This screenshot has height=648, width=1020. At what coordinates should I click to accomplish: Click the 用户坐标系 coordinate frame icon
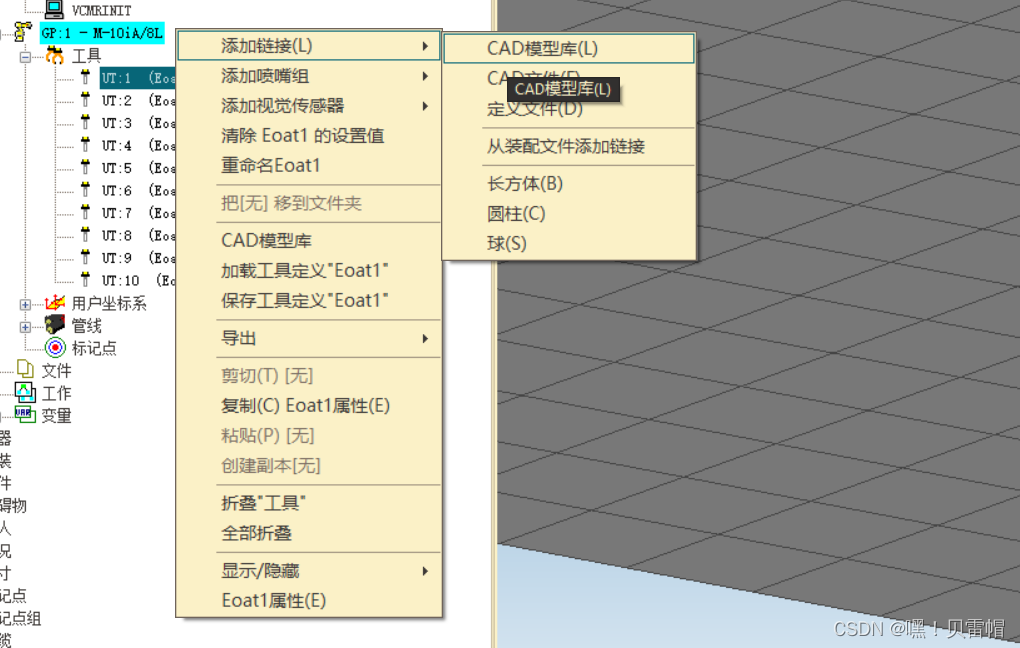tap(55, 303)
